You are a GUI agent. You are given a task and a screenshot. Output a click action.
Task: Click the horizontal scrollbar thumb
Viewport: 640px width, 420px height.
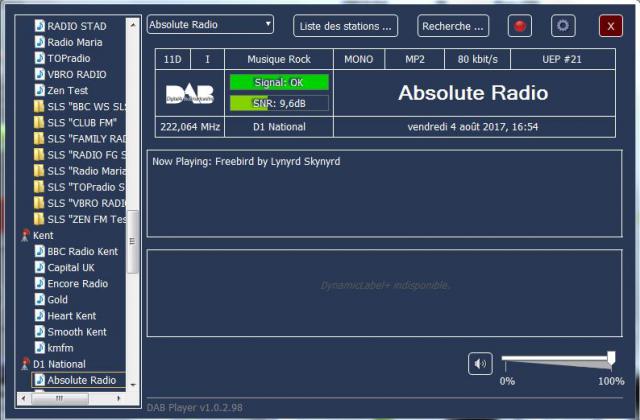tap(60, 398)
